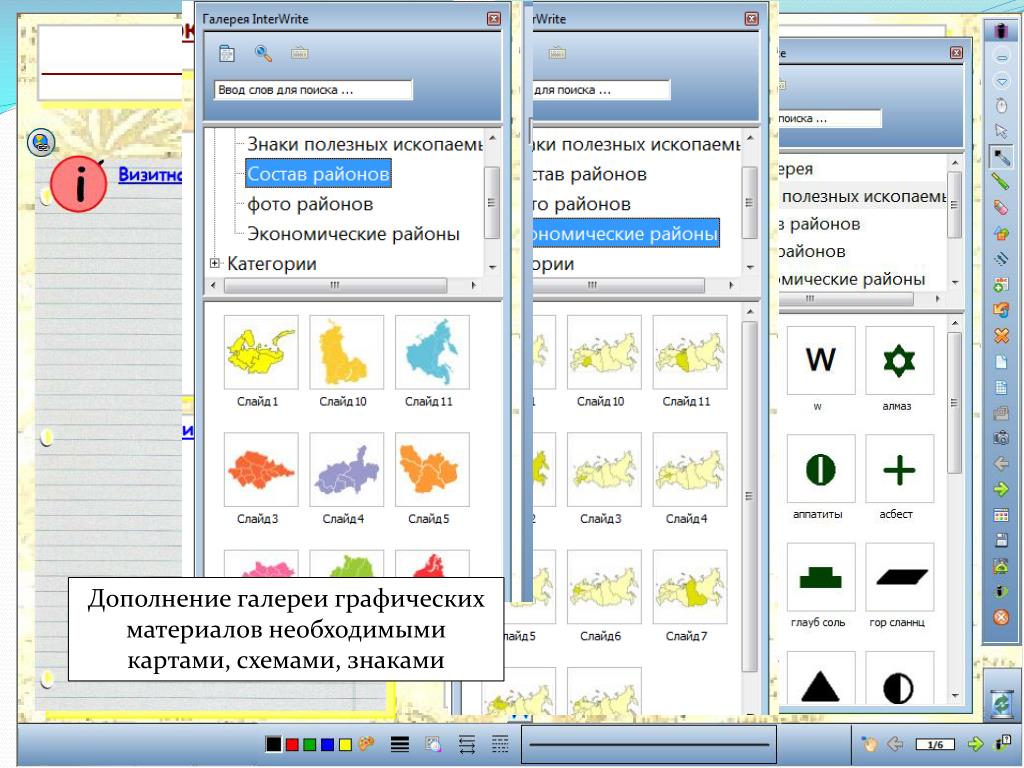Screen dimensions: 1024x768
Task: Click the hand pan icon in bottom bar
Action: click(x=869, y=744)
